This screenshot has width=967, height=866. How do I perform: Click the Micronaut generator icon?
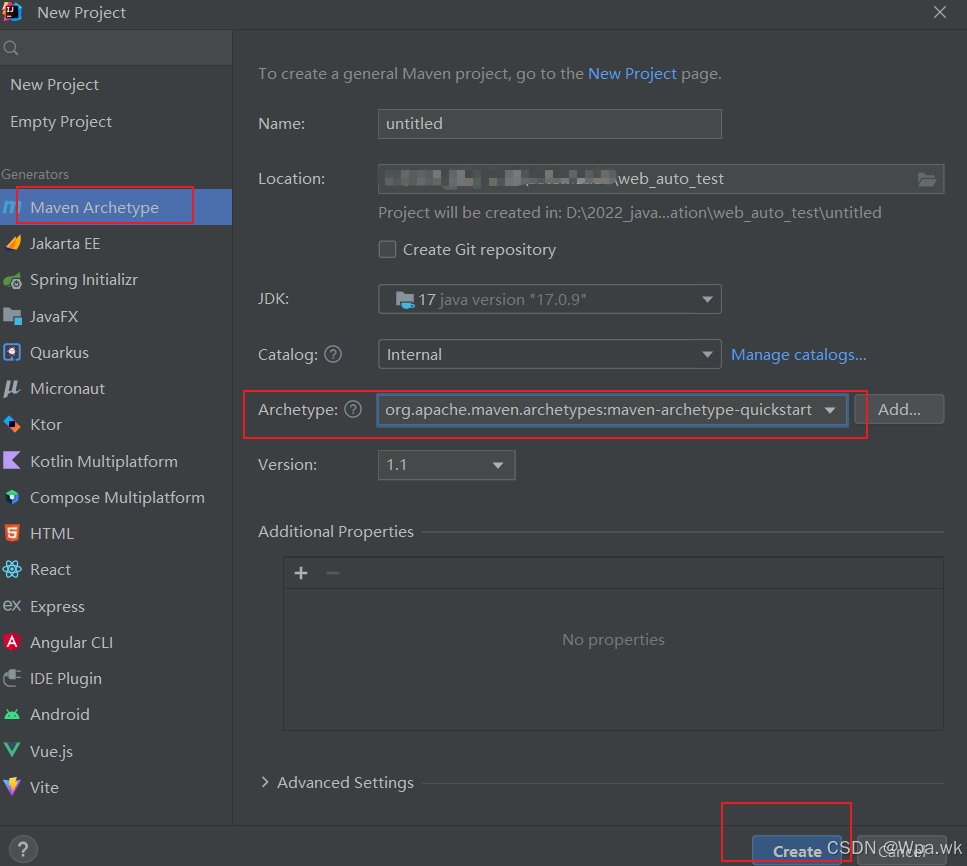click(12, 389)
